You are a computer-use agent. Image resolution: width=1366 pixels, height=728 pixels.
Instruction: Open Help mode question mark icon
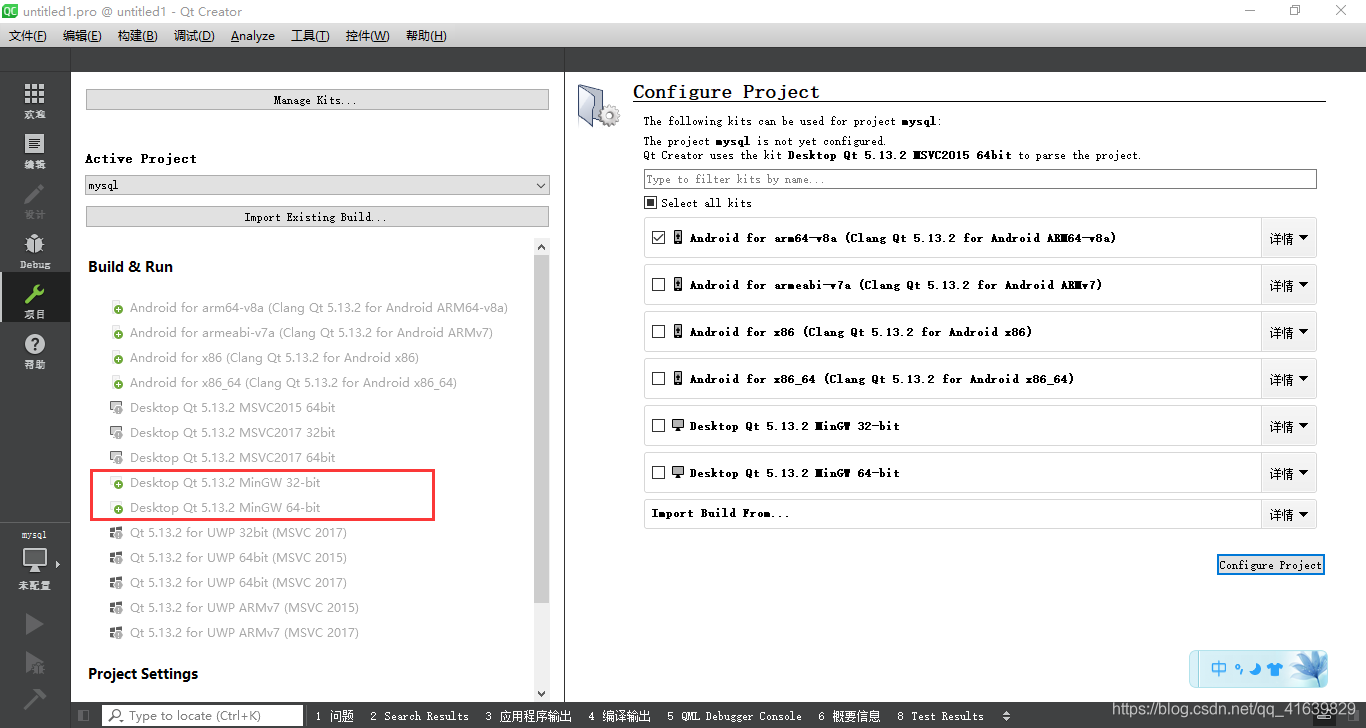35,351
